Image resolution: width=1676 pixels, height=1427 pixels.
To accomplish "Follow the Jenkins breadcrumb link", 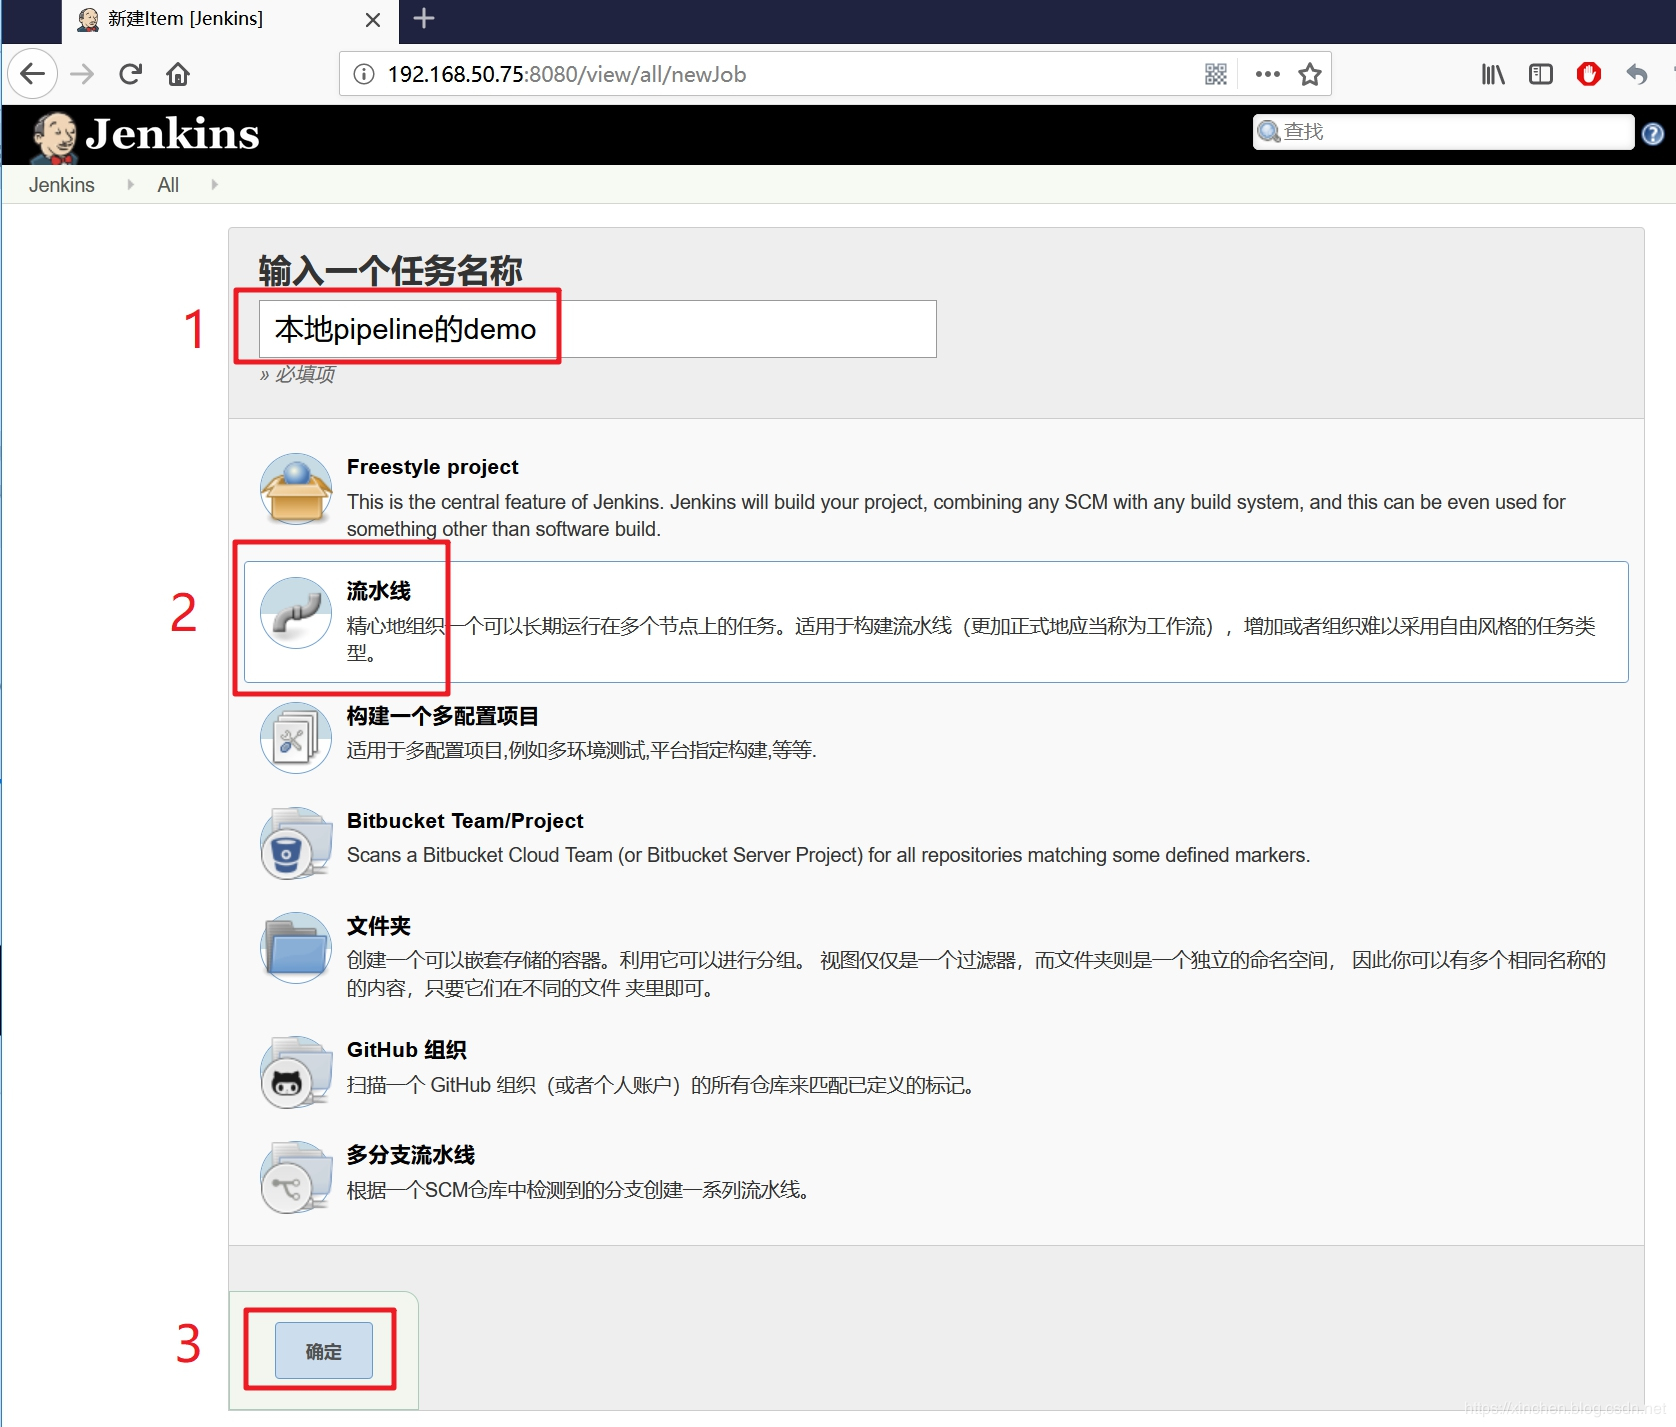I will point(61,184).
